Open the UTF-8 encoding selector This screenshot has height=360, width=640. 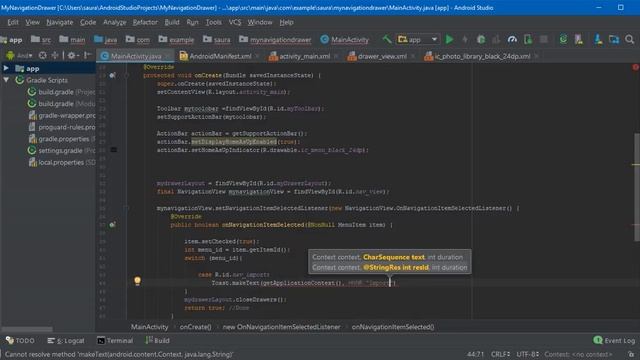[x=527, y=354]
